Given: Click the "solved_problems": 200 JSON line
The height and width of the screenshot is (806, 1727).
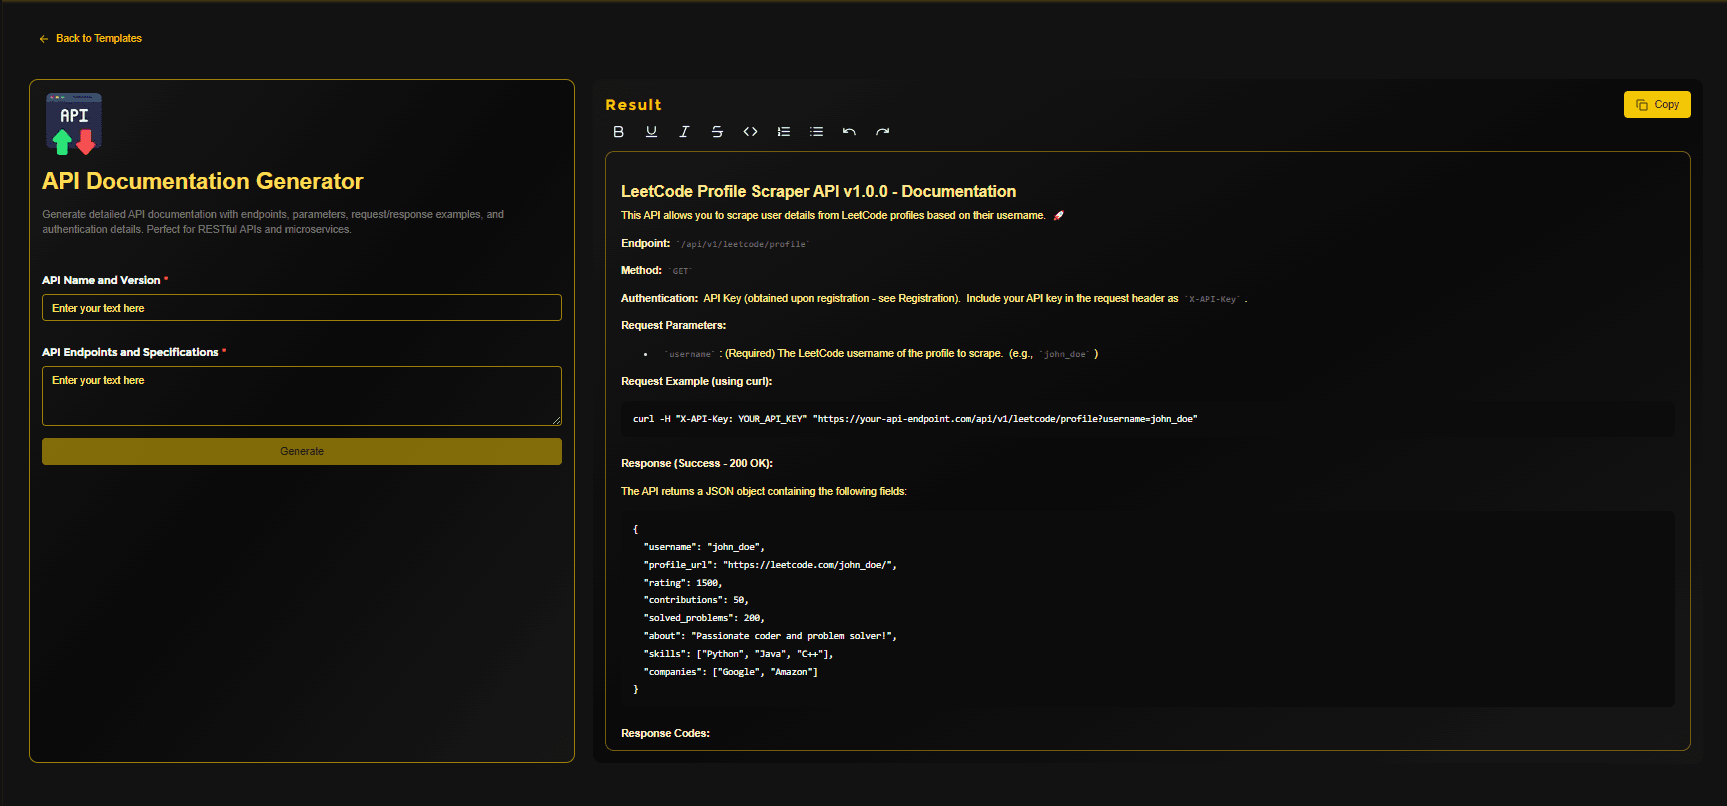Looking at the screenshot, I should (704, 618).
